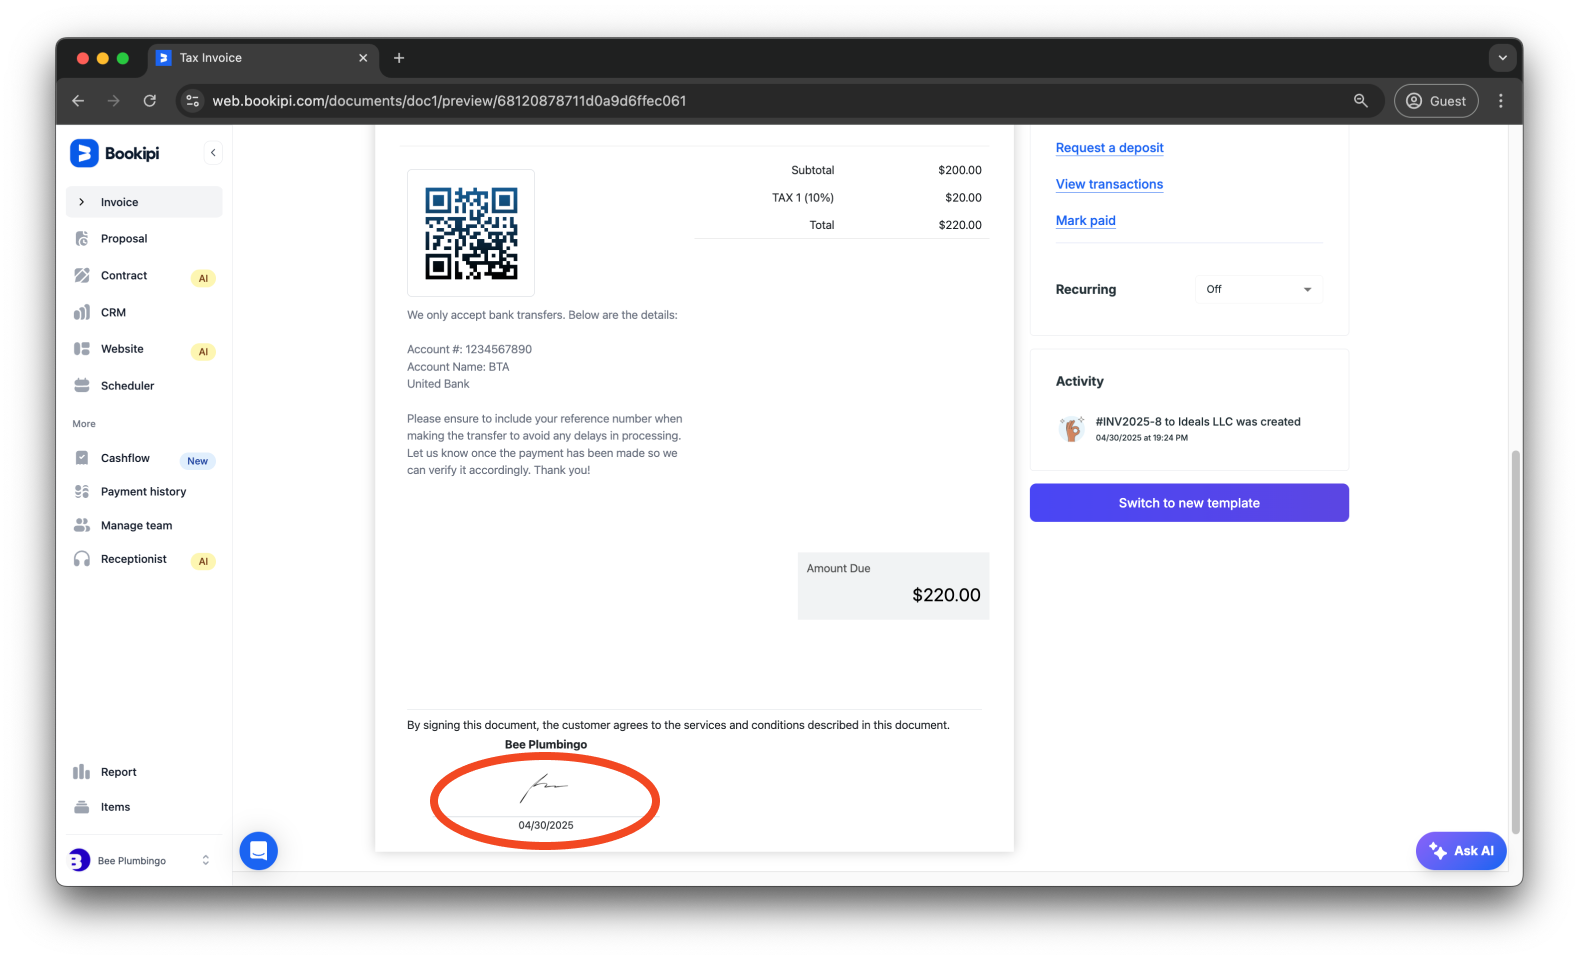Reload the page with the refresh icon
1579x960 pixels.
point(150,101)
